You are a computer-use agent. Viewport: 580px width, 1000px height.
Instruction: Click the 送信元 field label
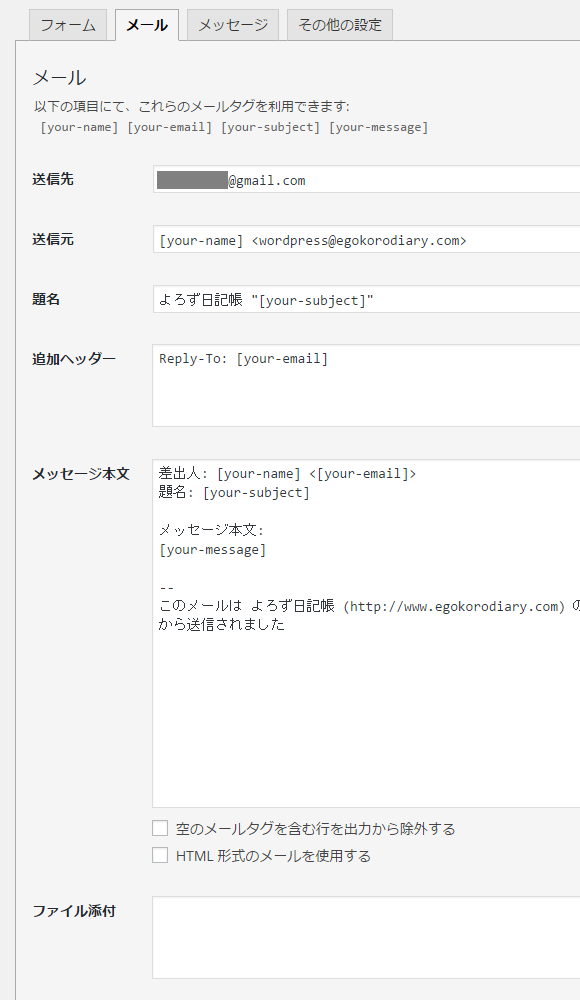[x=53, y=239]
